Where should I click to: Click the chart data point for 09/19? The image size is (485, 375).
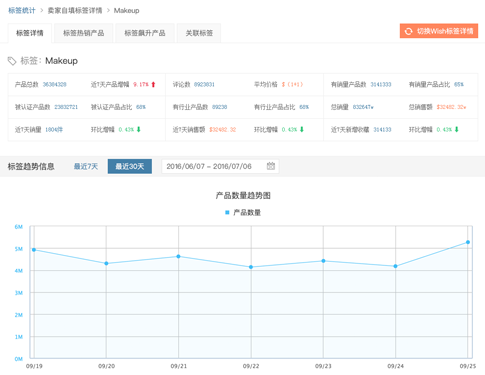34,250
